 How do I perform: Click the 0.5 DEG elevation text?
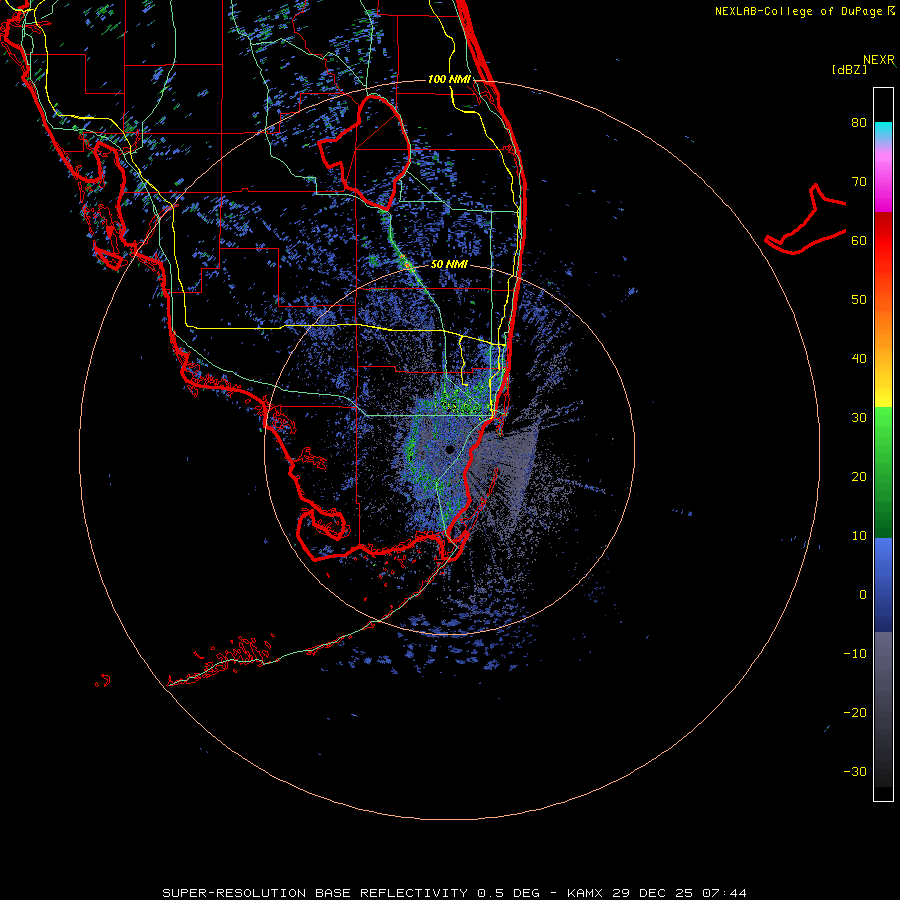[x=509, y=893]
